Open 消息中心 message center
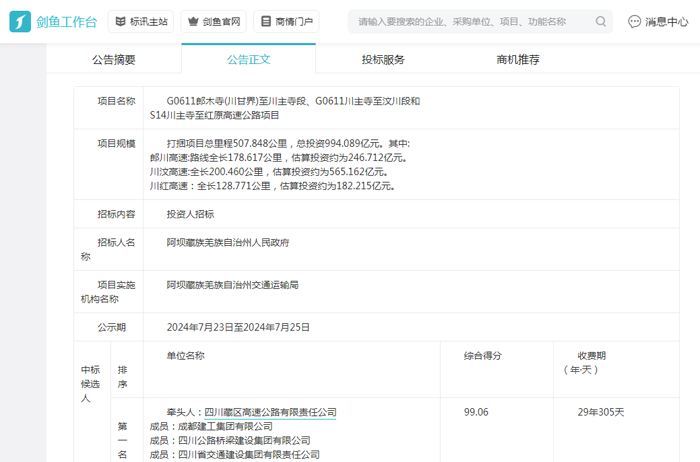The height and width of the screenshot is (462, 700). pos(658,21)
